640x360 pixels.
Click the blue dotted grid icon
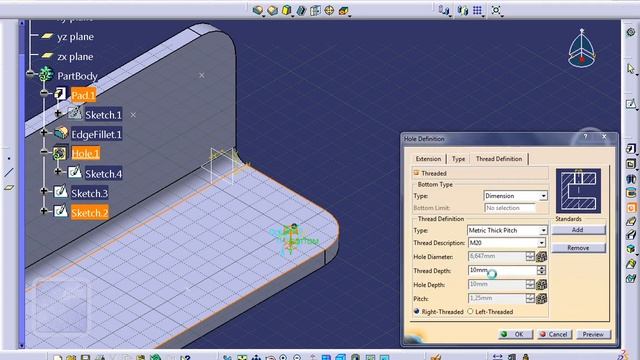coord(477,10)
